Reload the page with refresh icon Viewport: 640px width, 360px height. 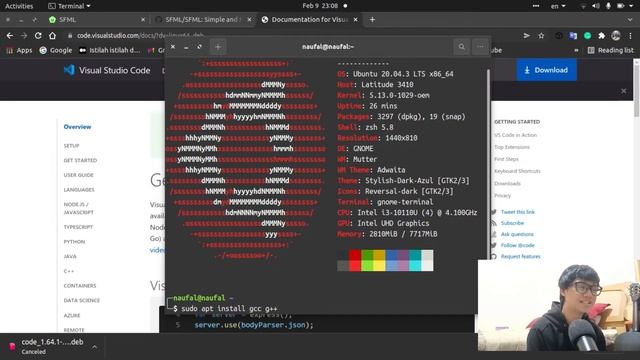pyautogui.click(x=38, y=36)
